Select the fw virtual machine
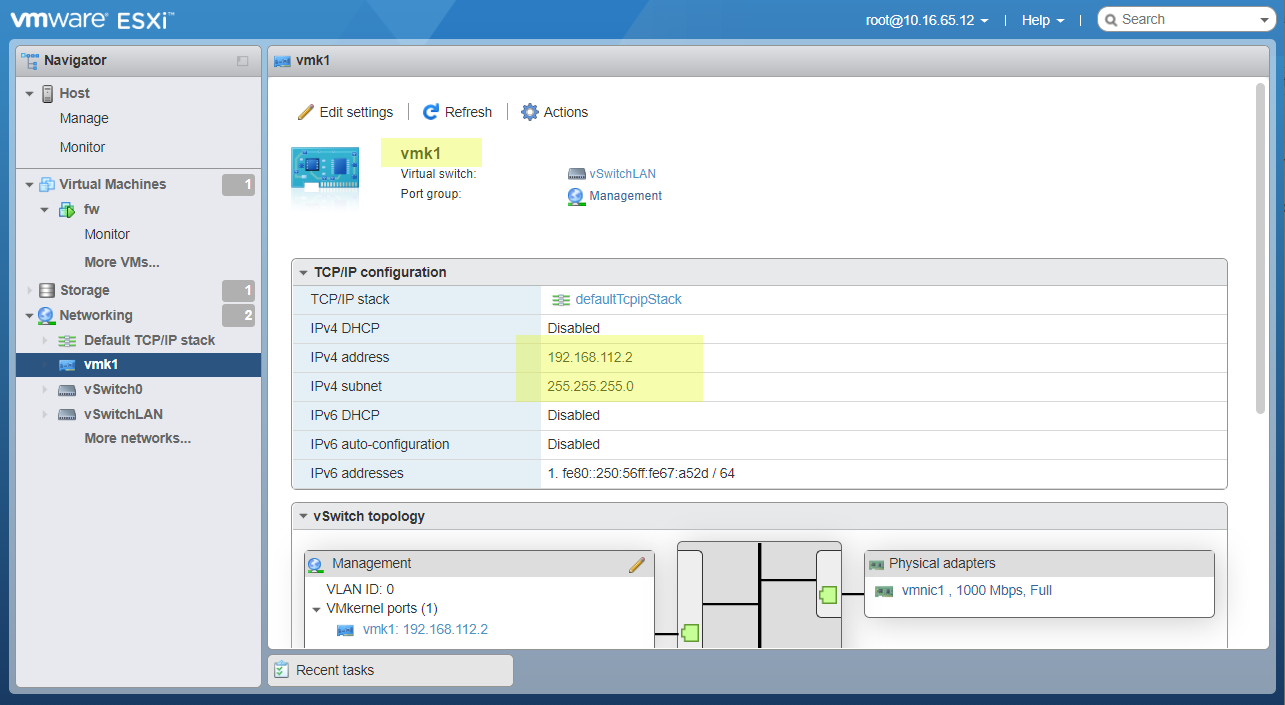The width and height of the screenshot is (1285, 705). pyautogui.click(x=92, y=209)
